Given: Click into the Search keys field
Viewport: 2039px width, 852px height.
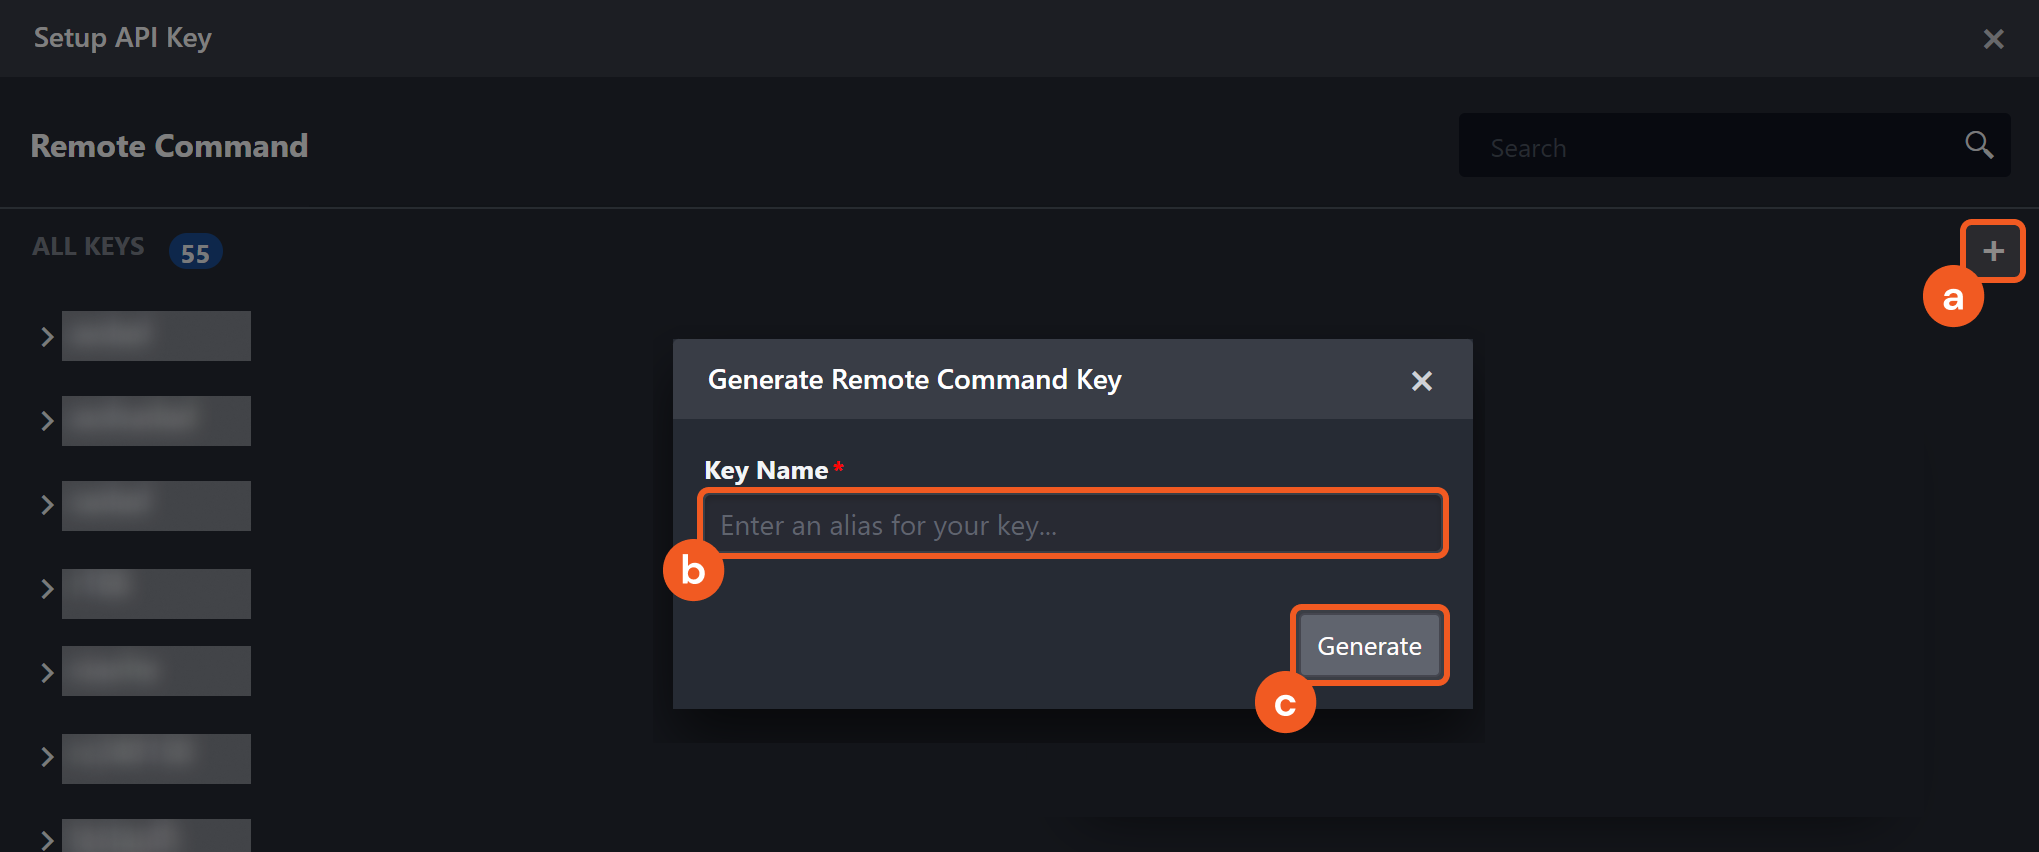Looking at the screenshot, I should click(1710, 147).
